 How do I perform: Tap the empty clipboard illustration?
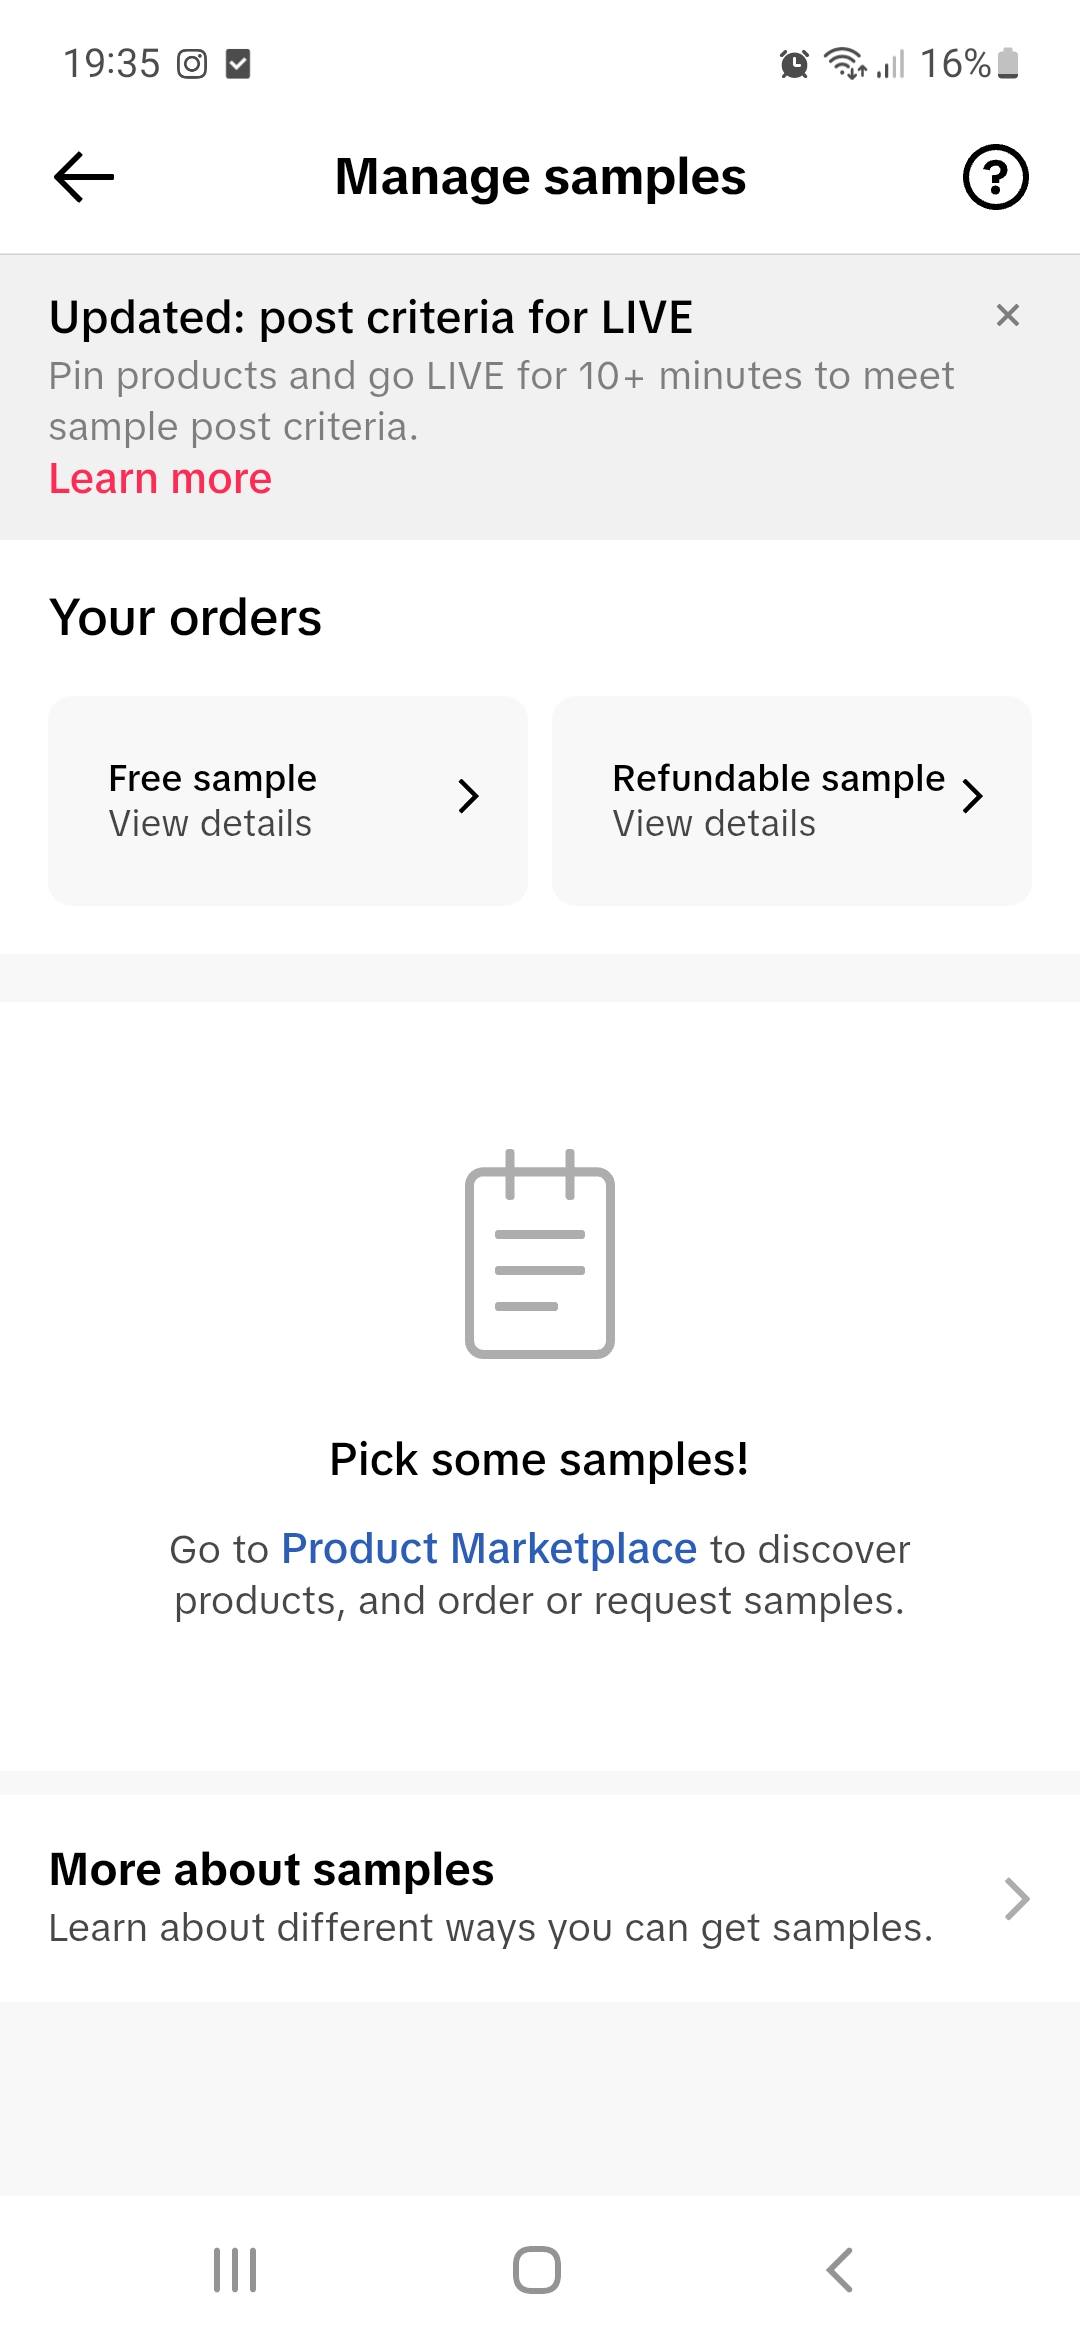pyautogui.click(x=540, y=1254)
